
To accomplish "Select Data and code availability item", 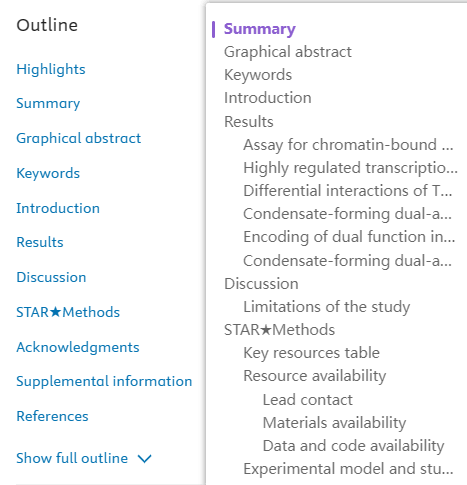I will [353, 446].
